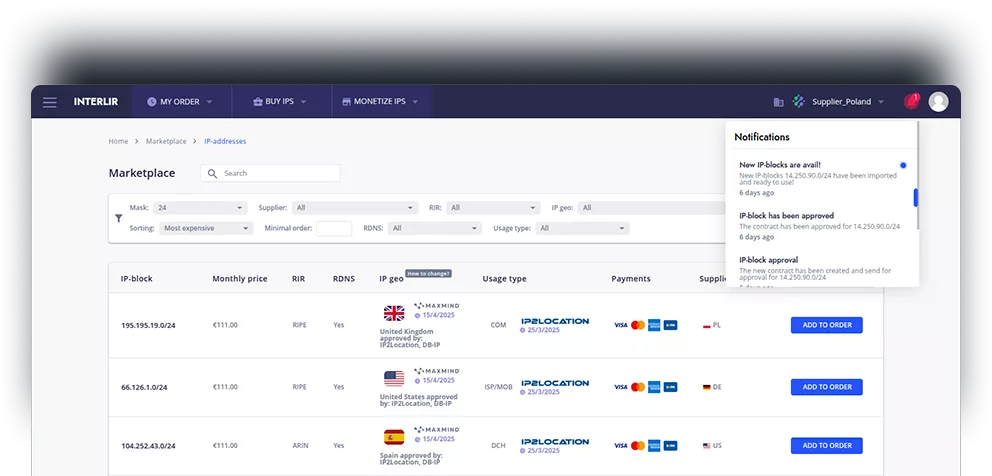This screenshot has width=992, height=476.
Task: Open the Mask dropdown showing 24
Action: click(201, 208)
